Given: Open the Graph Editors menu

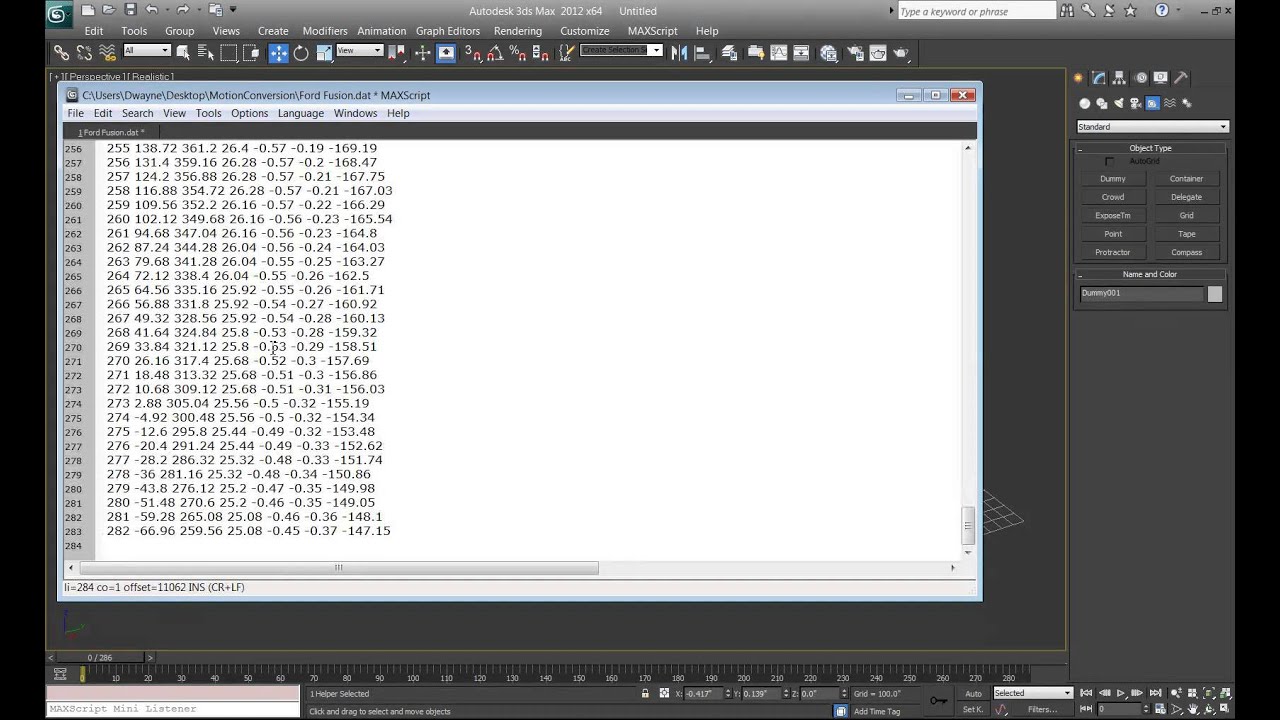Looking at the screenshot, I should click(x=448, y=31).
